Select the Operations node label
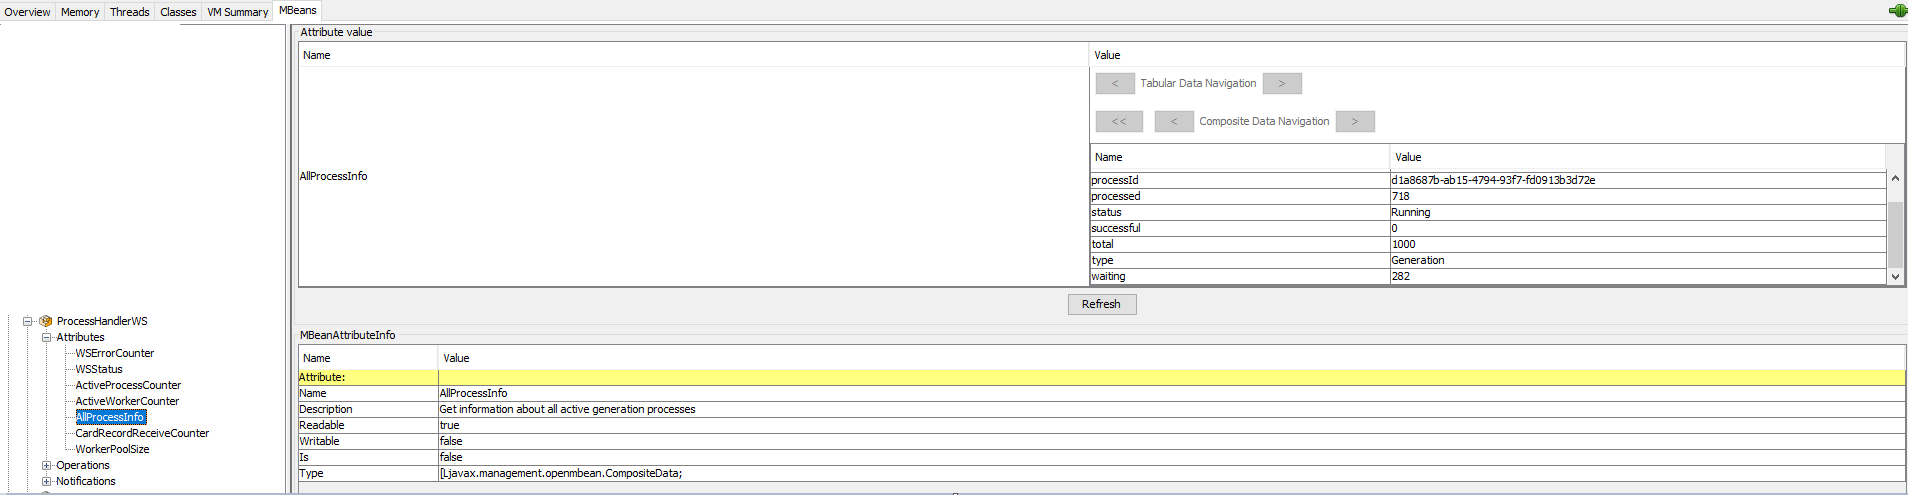This screenshot has height=495, width=1908. point(83,465)
